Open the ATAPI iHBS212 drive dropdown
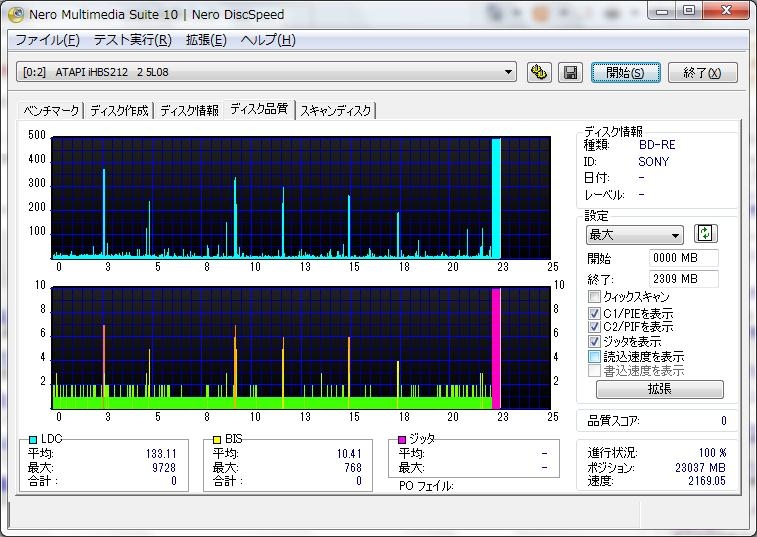Screen dimensions: 757x537 coord(266,72)
